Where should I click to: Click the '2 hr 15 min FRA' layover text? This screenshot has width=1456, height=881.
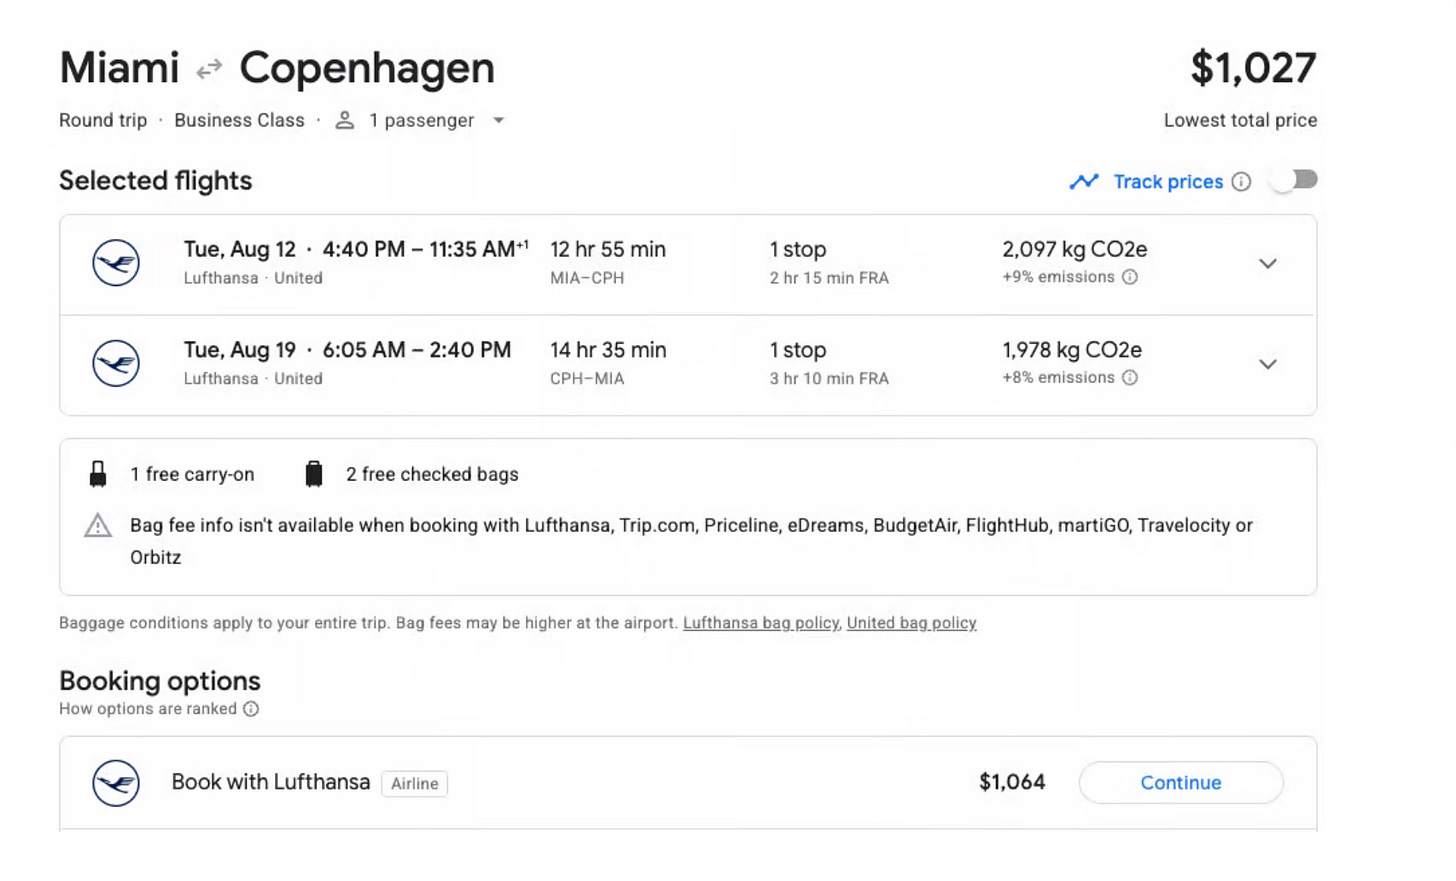(x=829, y=278)
